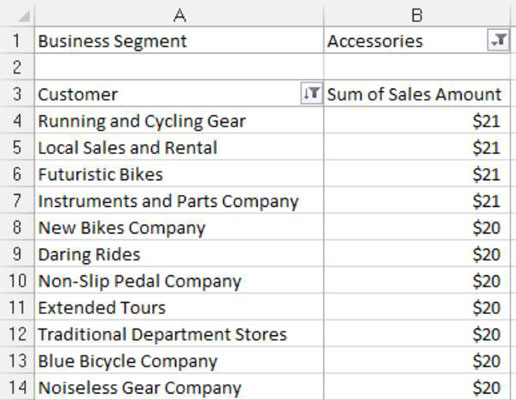The height and width of the screenshot is (400, 516).
Task: Click the Local Sales and Rental cell
Action: tap(179, 147)
